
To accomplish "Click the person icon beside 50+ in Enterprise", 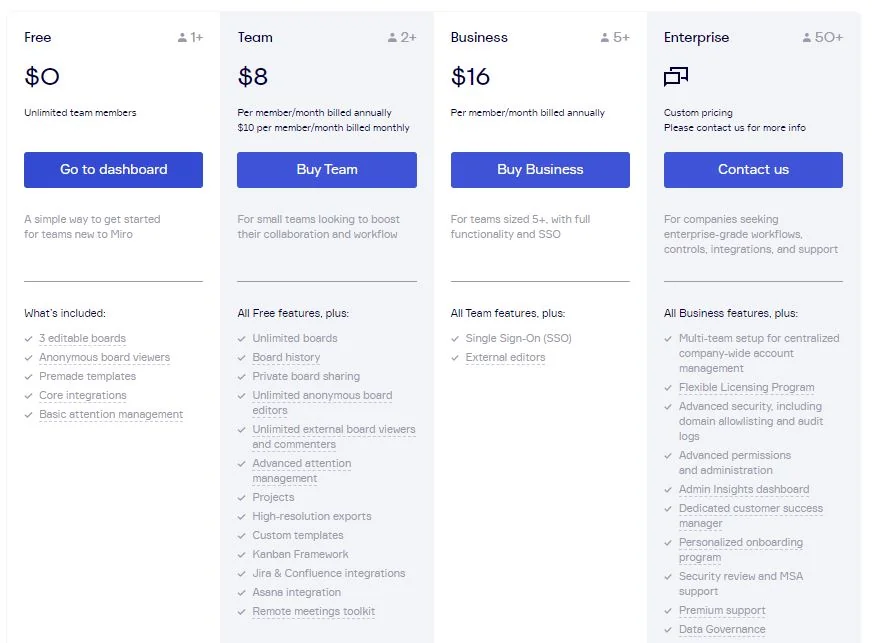I will (x=806, y=38).
